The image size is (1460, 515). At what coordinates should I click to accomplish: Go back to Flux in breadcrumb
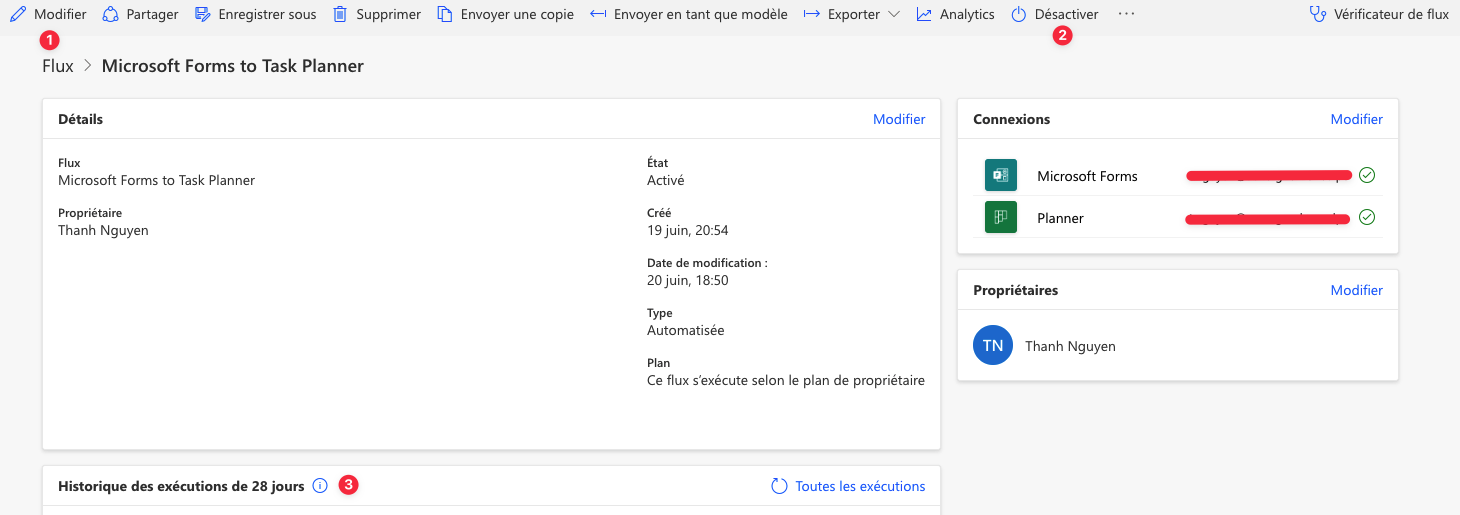tap(58, 66)
